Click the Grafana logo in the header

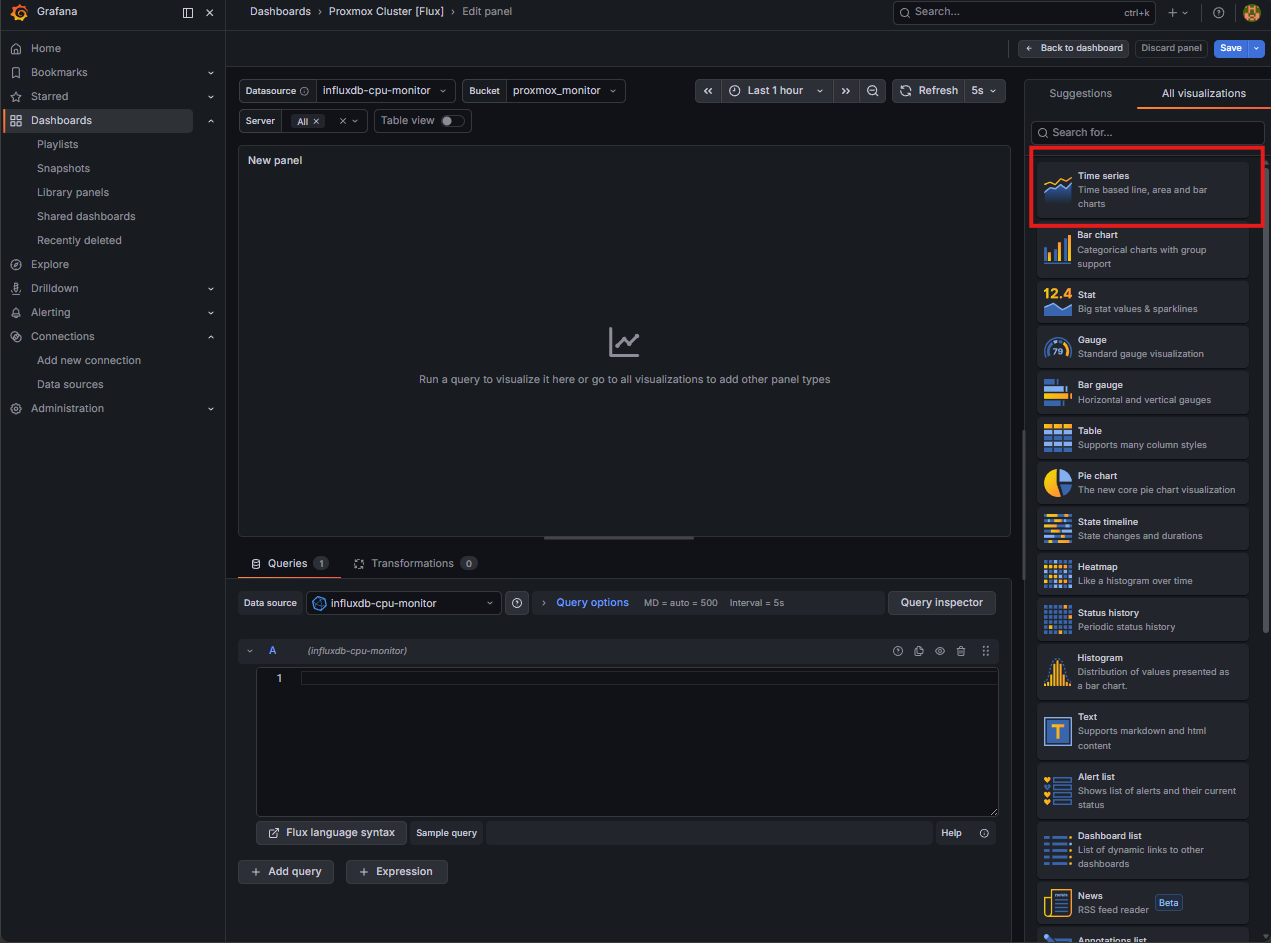(19, 13)
